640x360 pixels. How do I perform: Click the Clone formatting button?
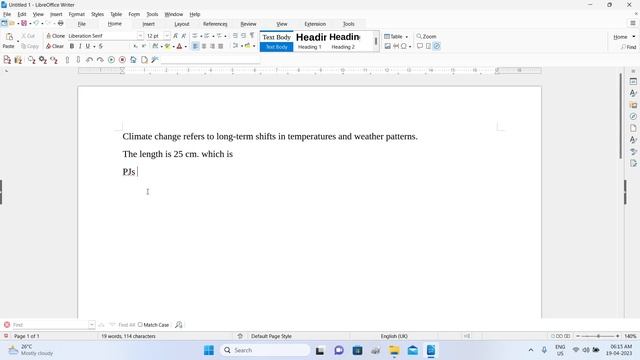(55, 36)
